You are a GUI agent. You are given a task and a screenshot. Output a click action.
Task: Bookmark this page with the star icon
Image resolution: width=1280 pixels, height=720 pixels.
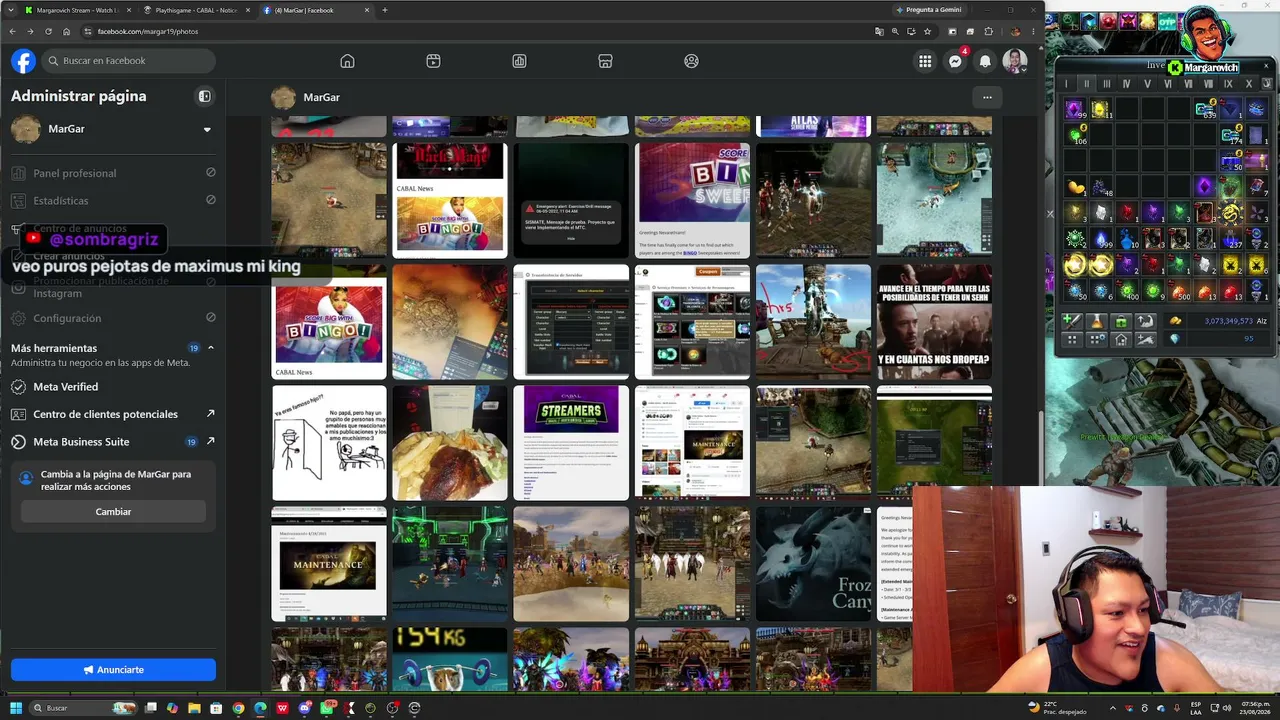click(928, 31)
